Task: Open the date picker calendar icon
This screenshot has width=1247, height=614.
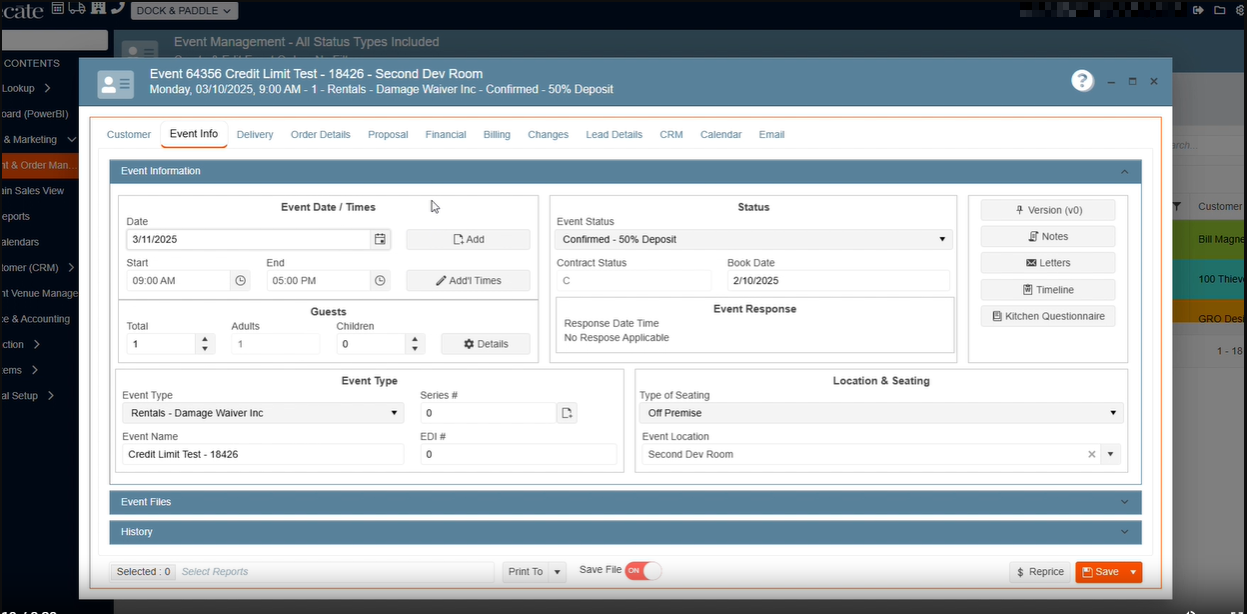Action: 380,240
